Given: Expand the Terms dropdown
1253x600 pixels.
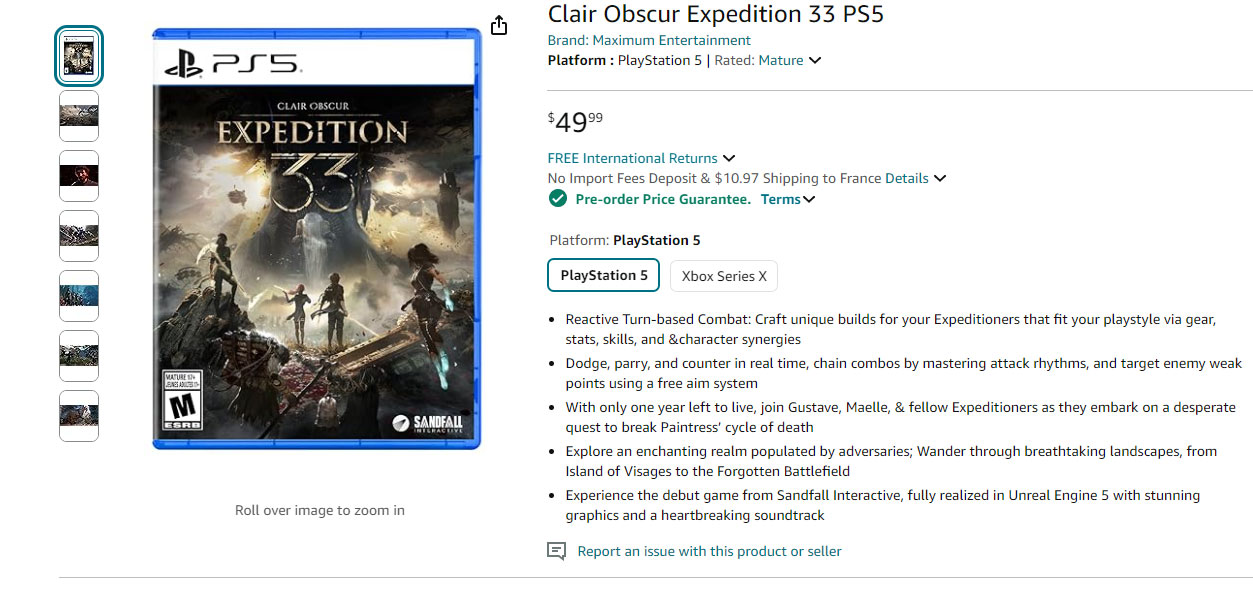Looking at the screenshot, I should [x=809, y=199].
